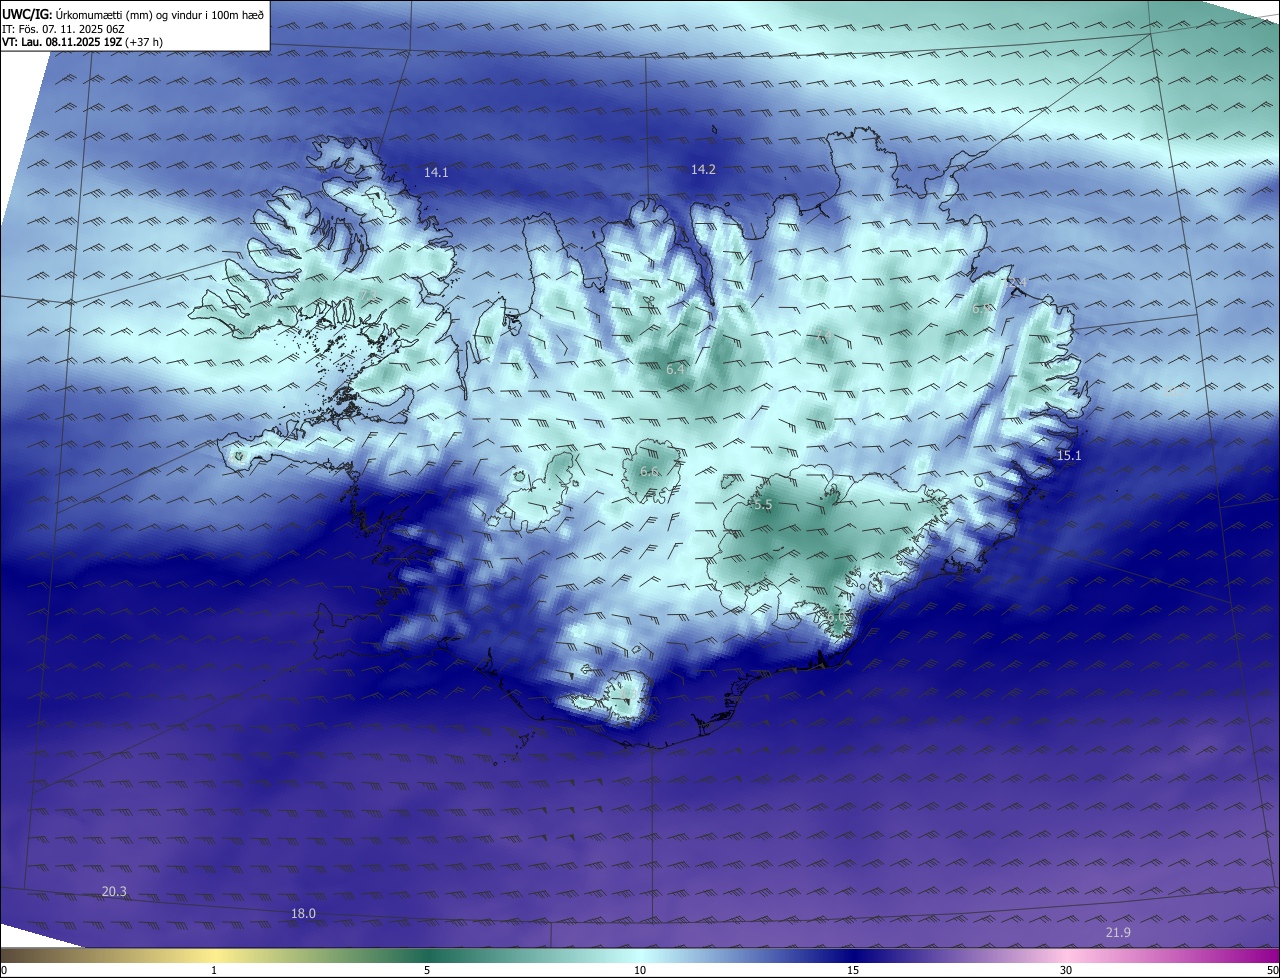Click the 21.9 value in the southeast corner

point(1118,933)
